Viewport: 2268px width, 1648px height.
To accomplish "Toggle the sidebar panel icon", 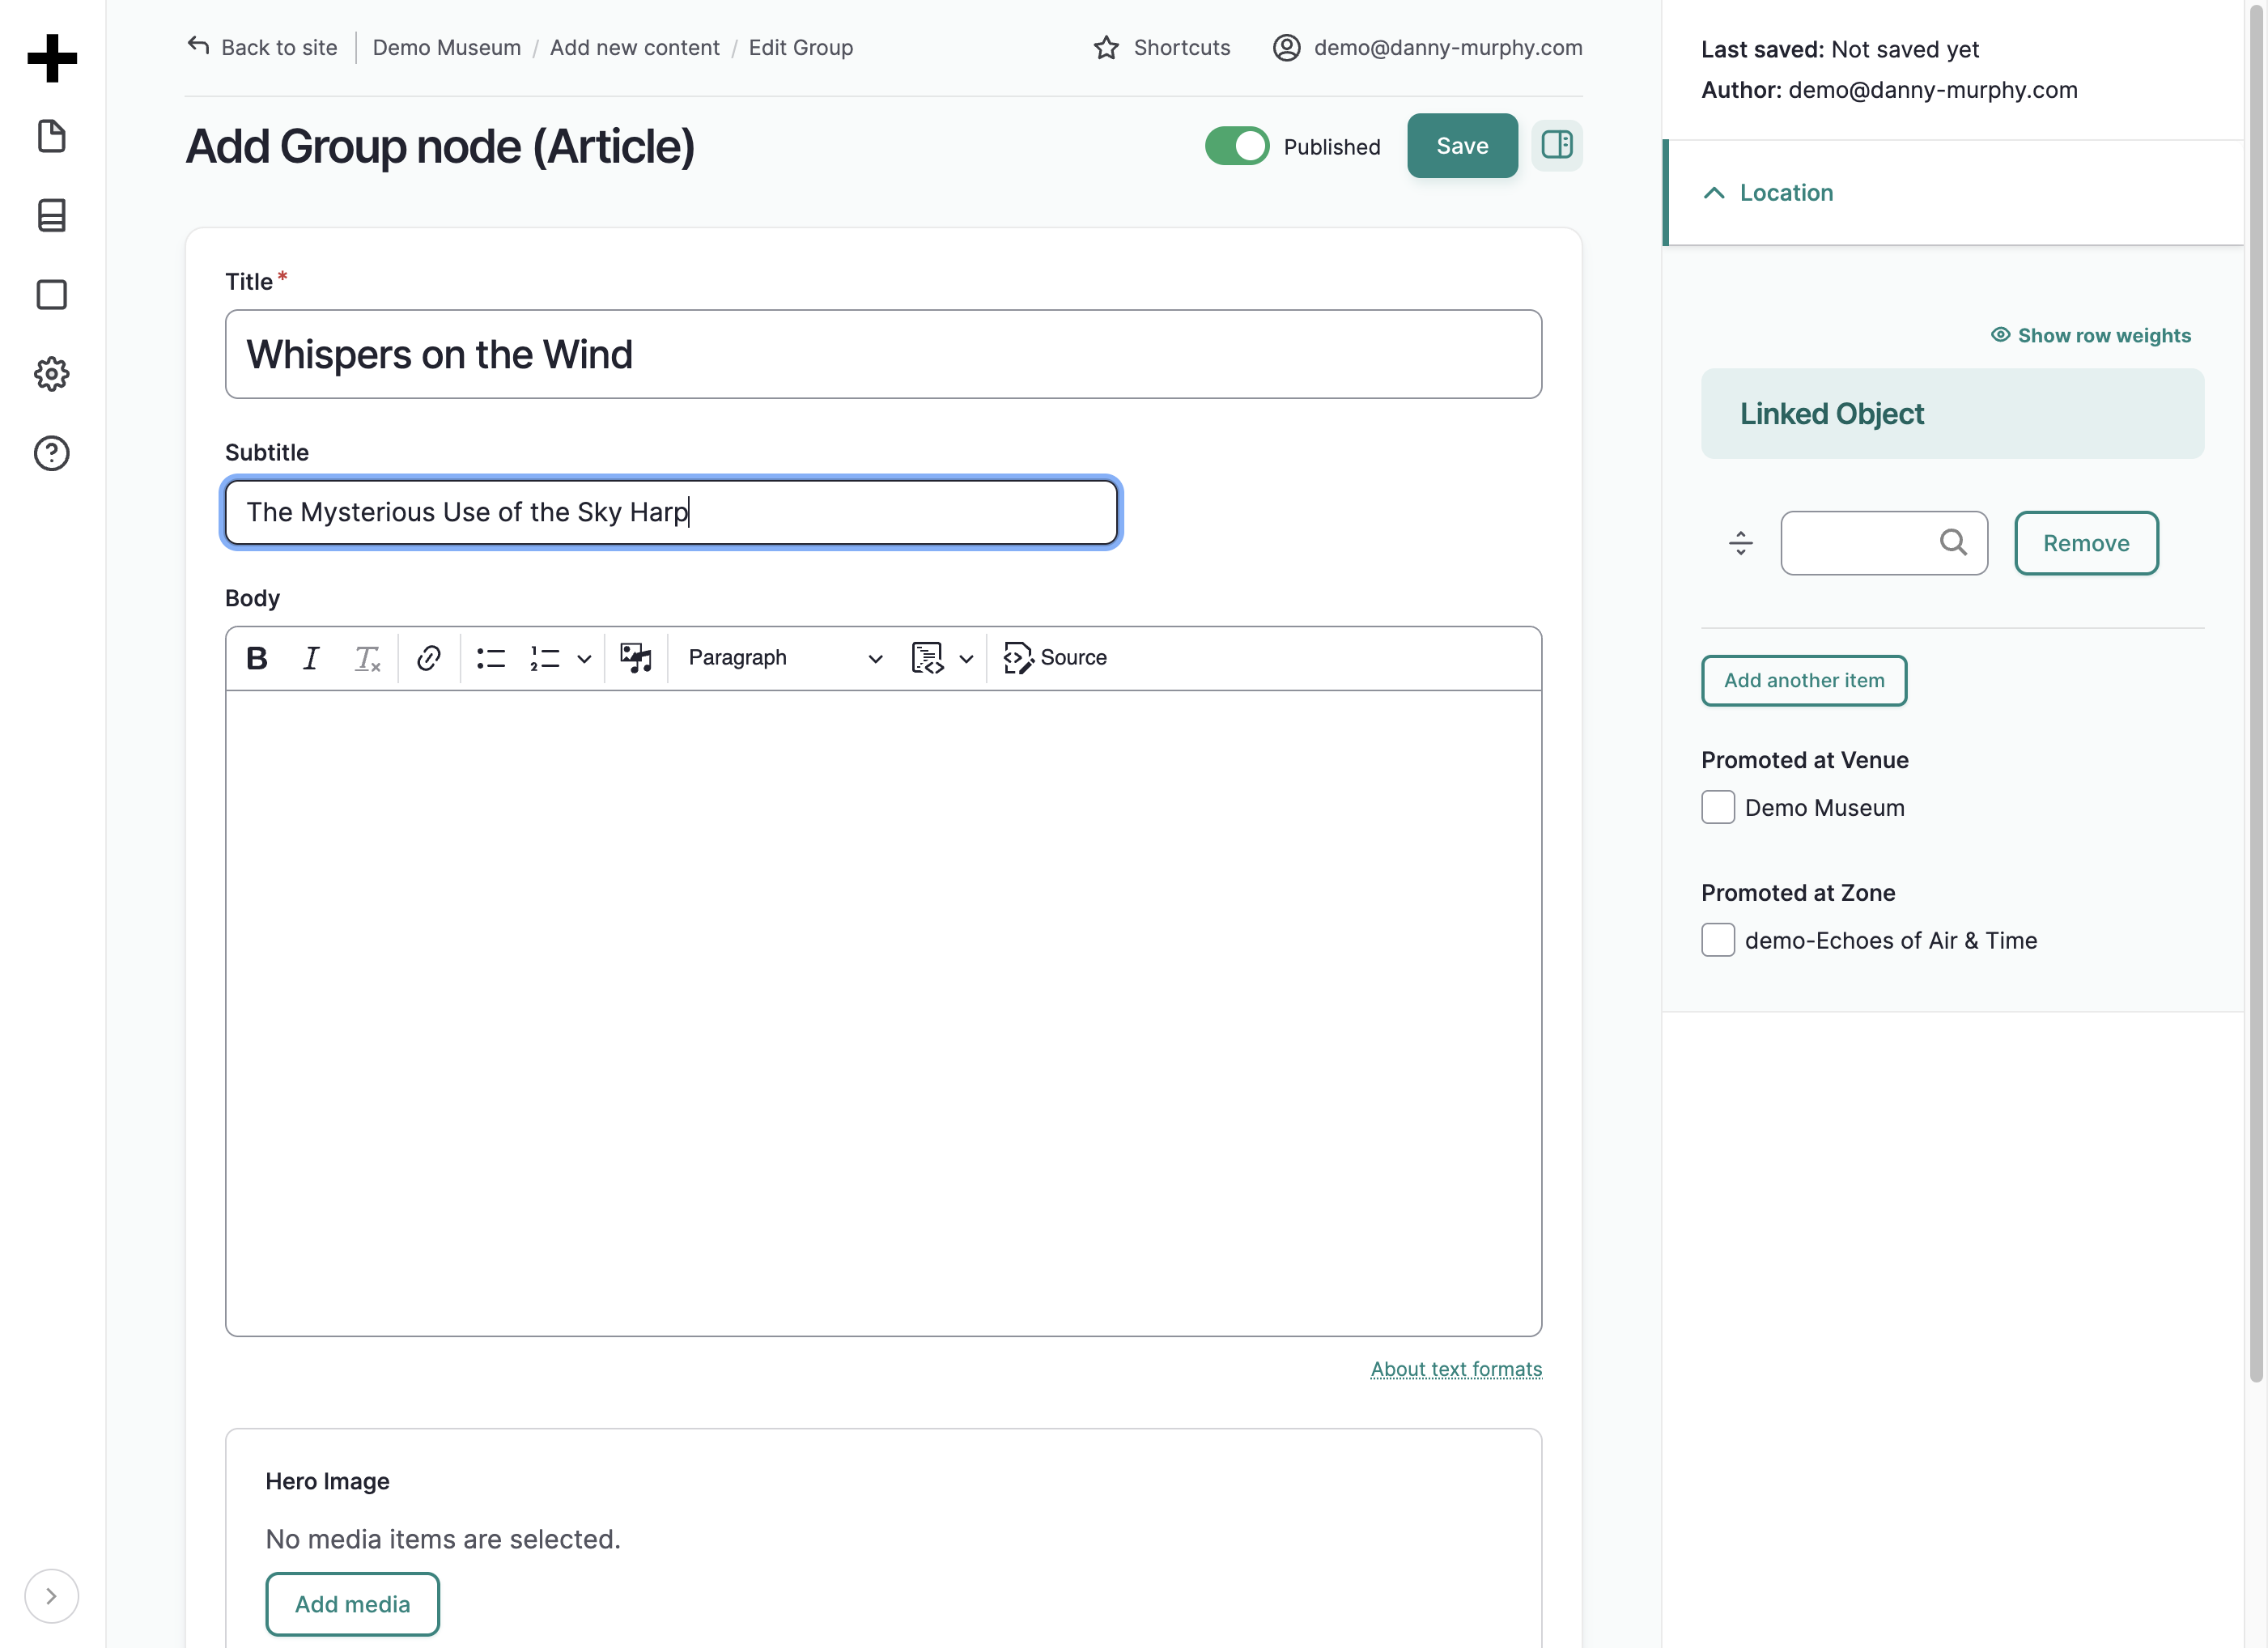I will [x=1557, y=146].
